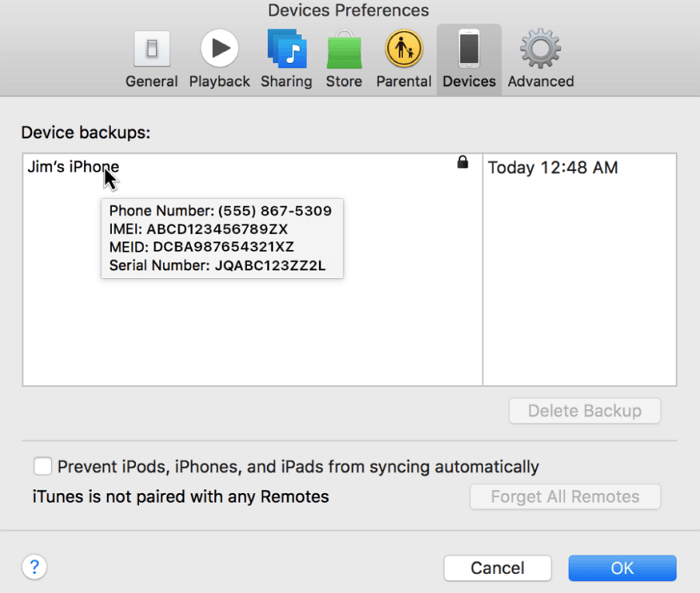The image size is (700, 593).
Task: Open the General preferences switch icon
Action: click(151, 49)
